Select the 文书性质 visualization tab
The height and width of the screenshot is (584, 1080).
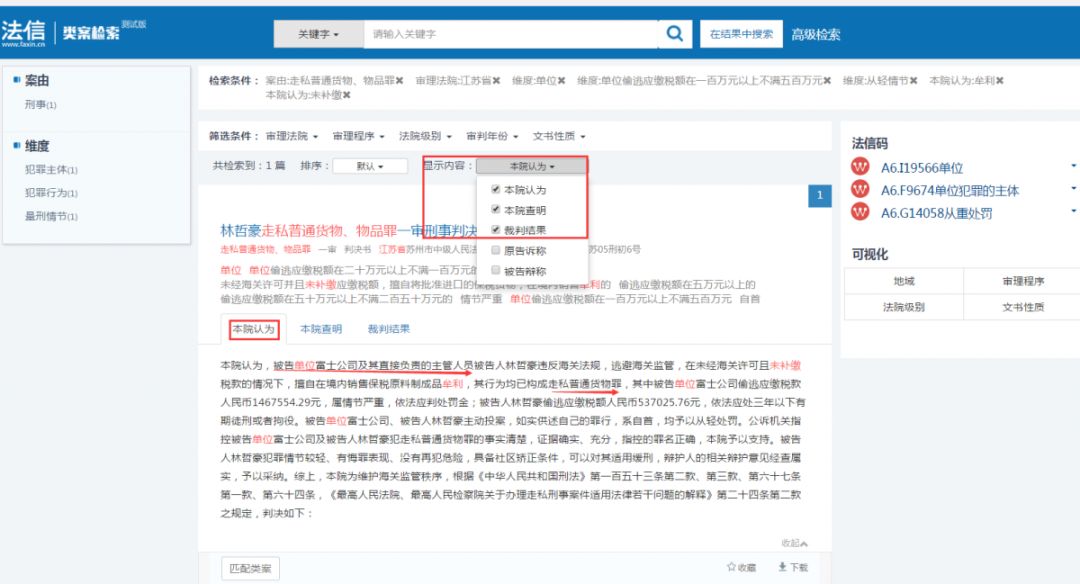click(x=1023, y=307)
